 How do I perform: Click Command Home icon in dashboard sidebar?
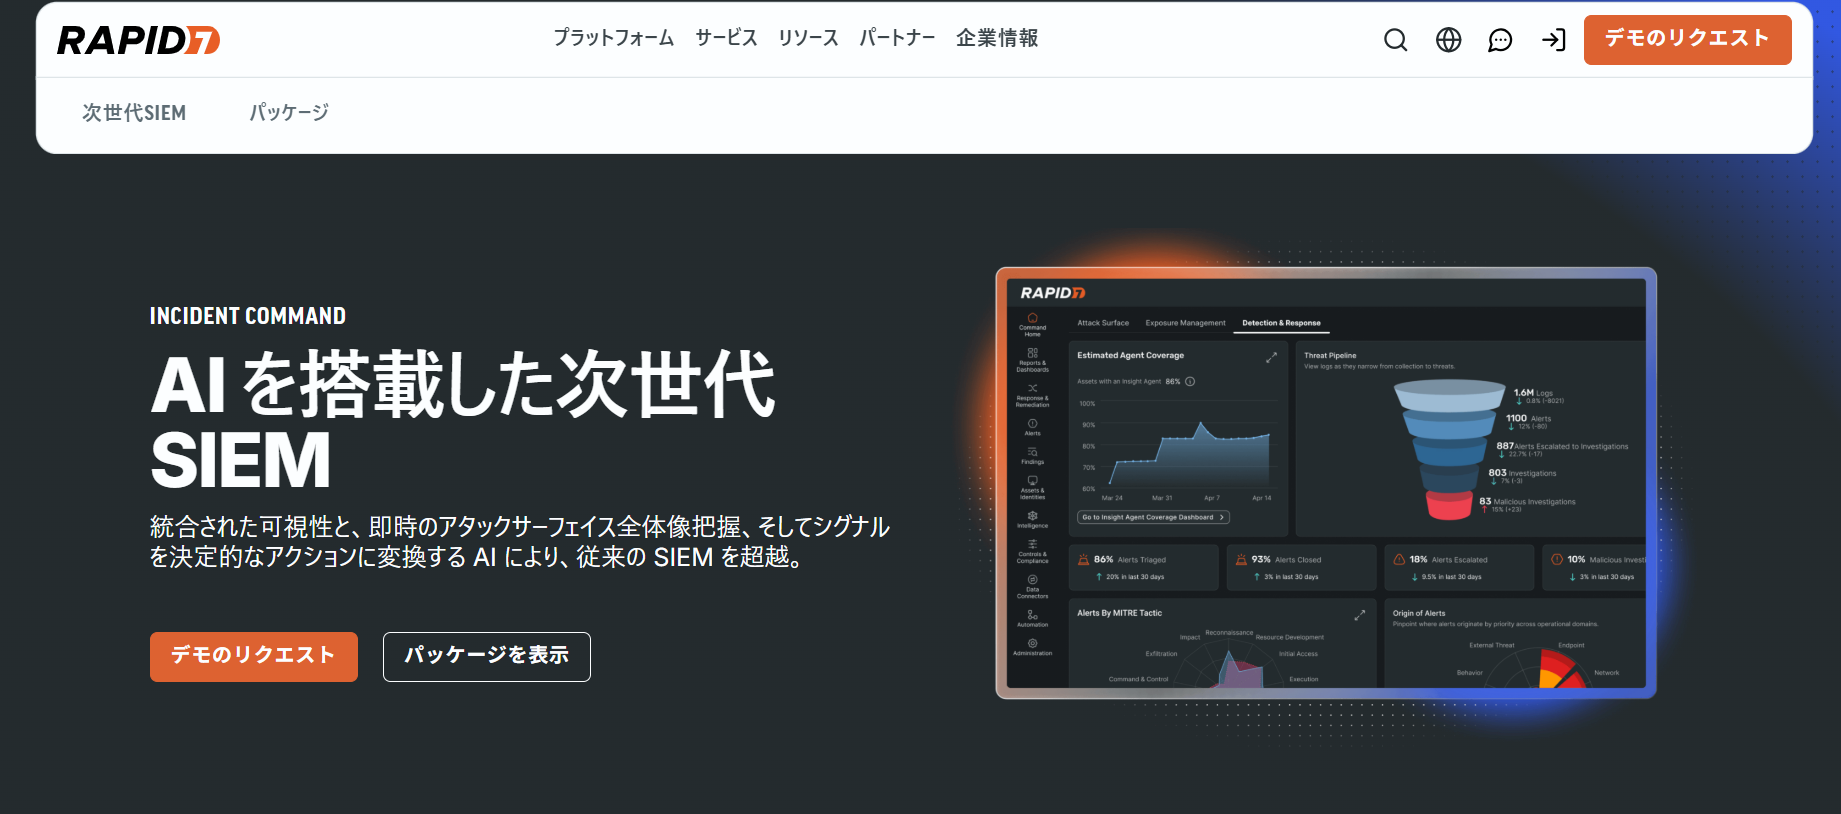point(1032,319)
